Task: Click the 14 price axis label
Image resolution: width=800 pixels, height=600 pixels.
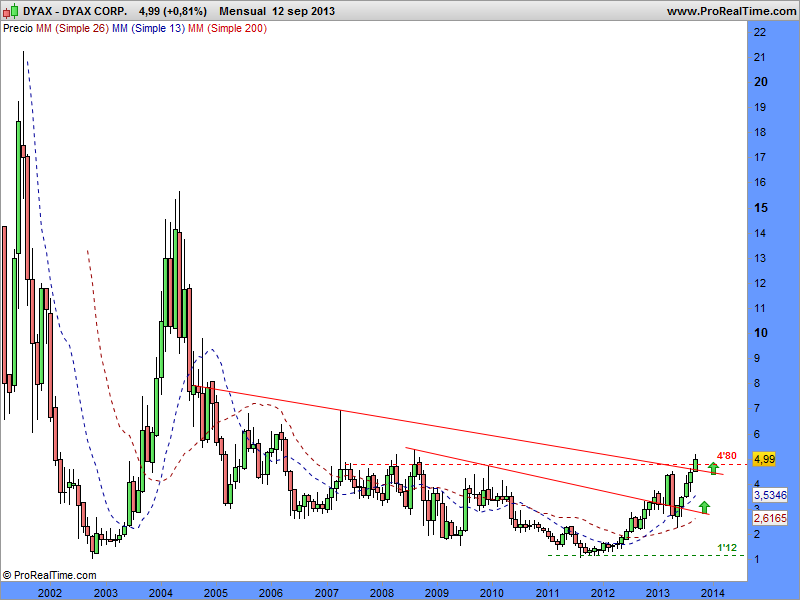Action: 760,233
